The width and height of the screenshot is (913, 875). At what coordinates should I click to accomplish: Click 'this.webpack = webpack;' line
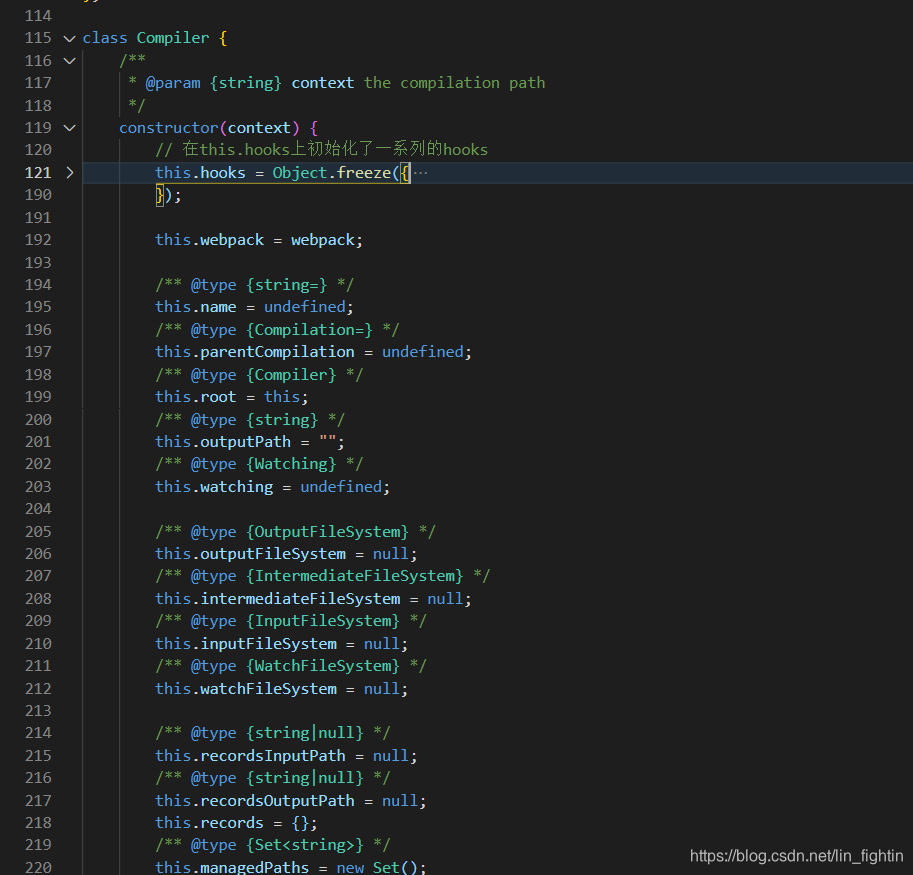click(259, 240)
